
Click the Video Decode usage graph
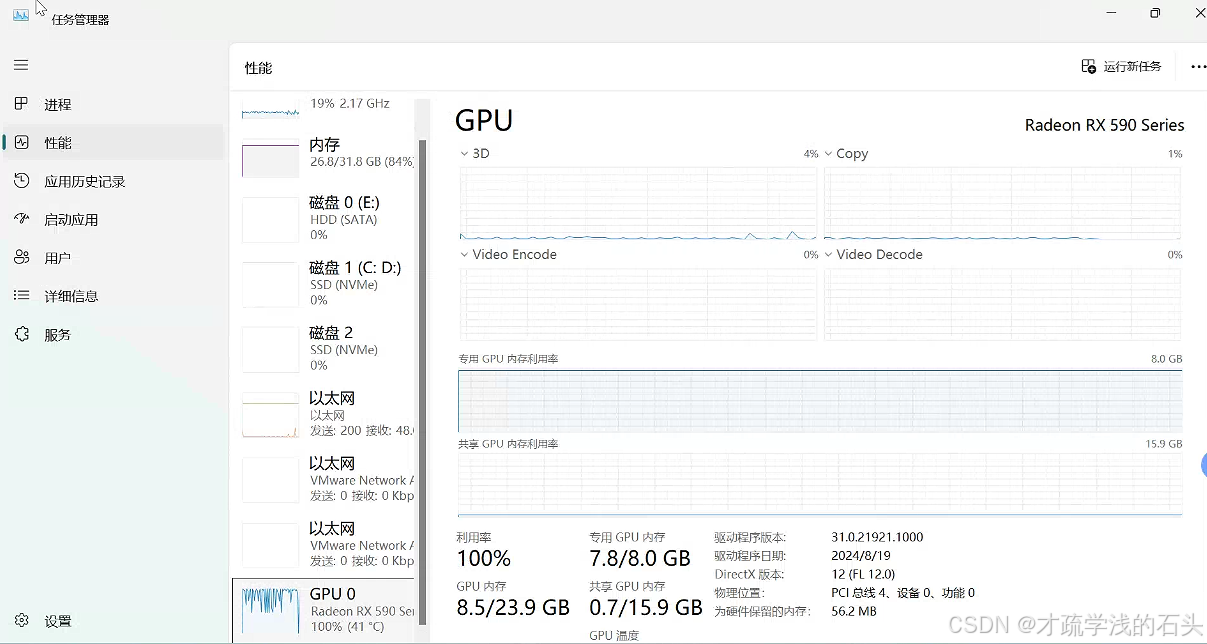1002,303
